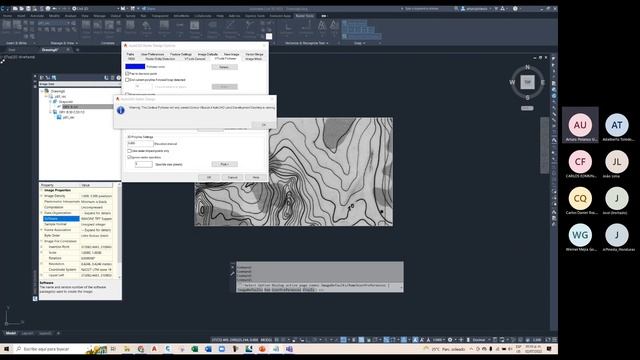Open command line customize wrench icon
Viewport: 640px width, 360px height.
tap(233, 273)
